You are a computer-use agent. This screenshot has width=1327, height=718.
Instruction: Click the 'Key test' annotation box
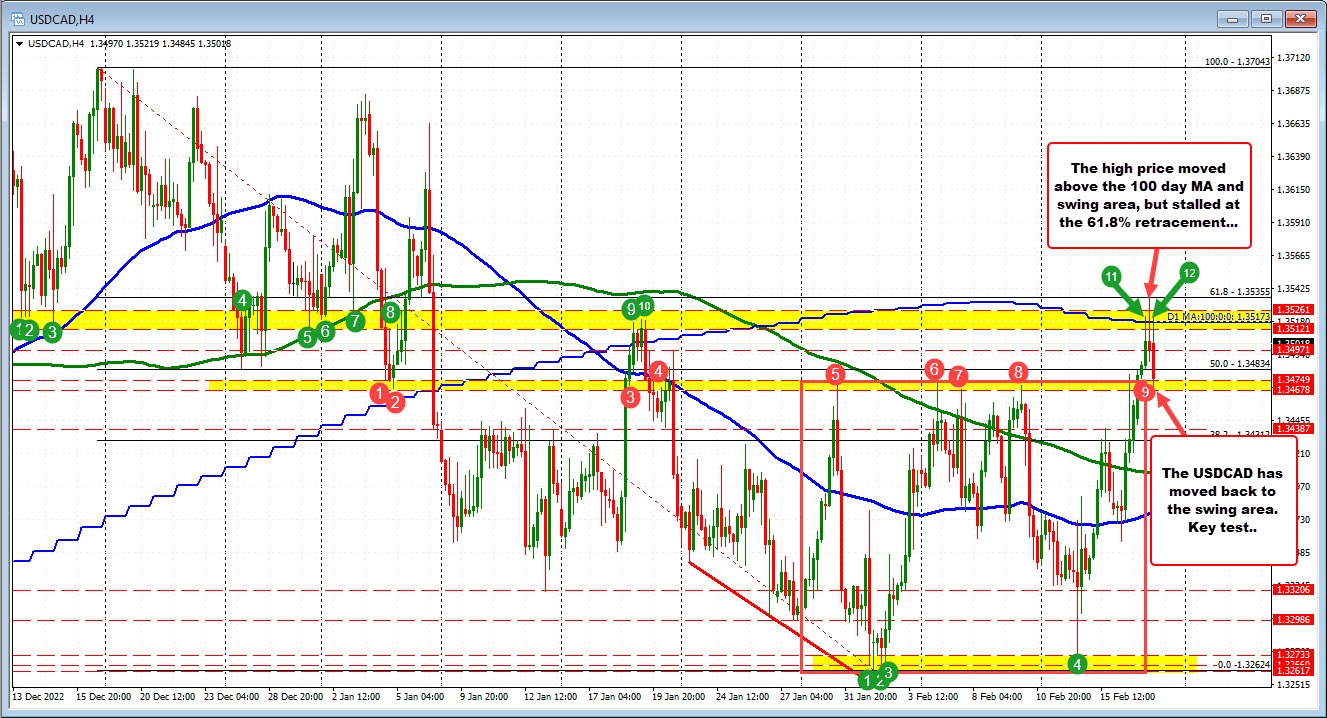point(1222,500)
